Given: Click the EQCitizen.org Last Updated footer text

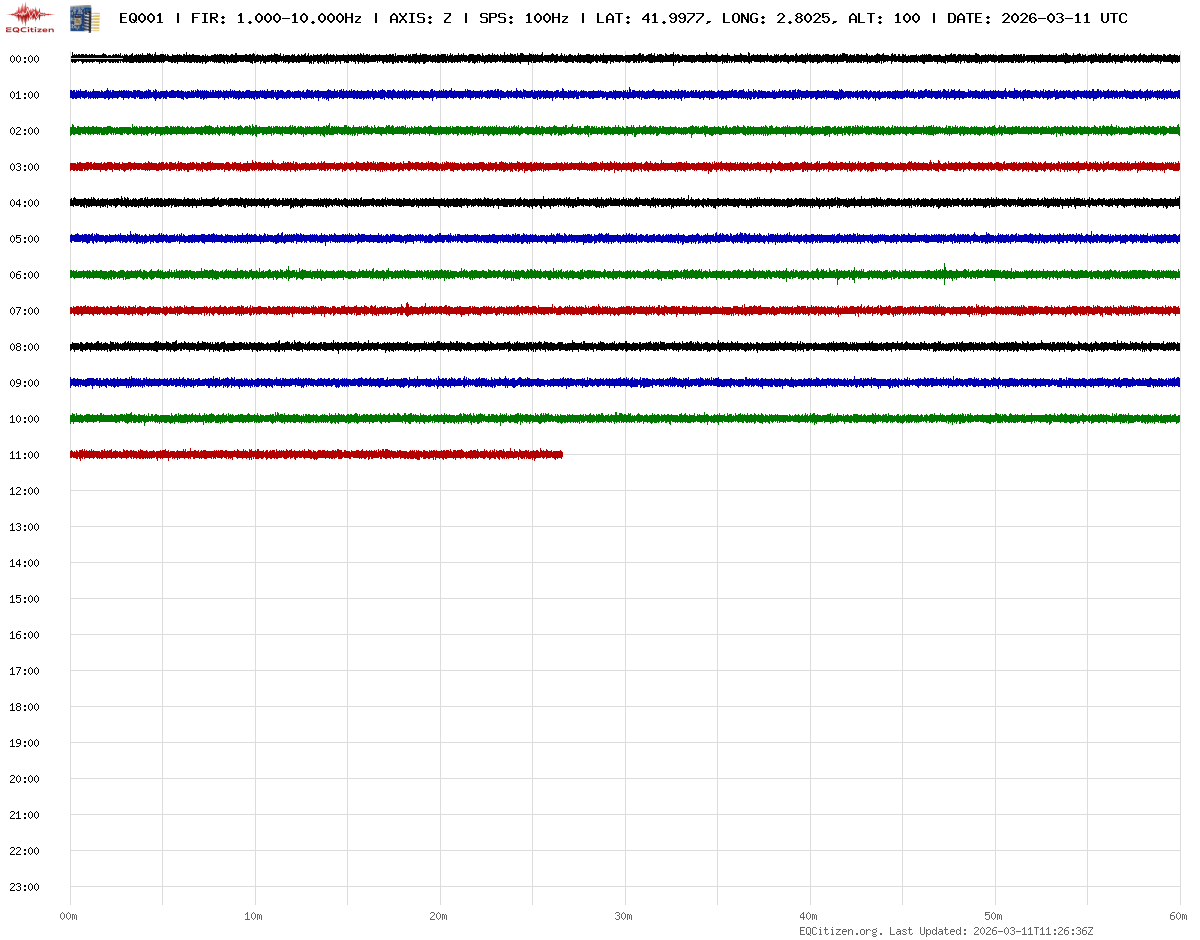Looking at the screenshot, I should [x=945, y=930].
